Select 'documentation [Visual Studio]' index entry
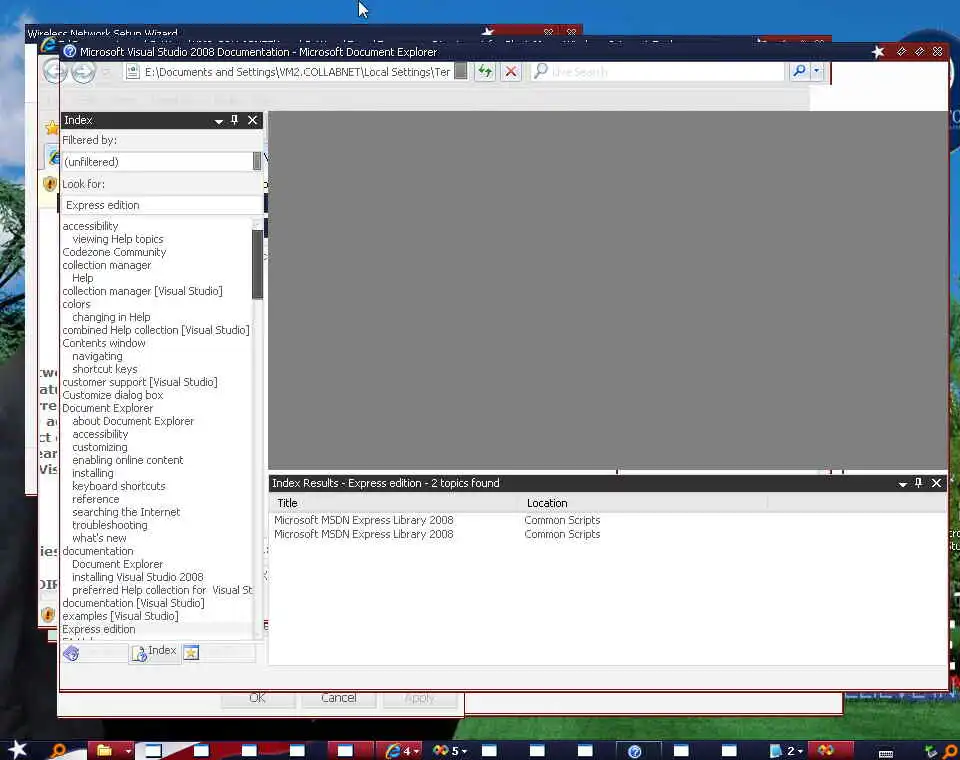 (133, 603)
